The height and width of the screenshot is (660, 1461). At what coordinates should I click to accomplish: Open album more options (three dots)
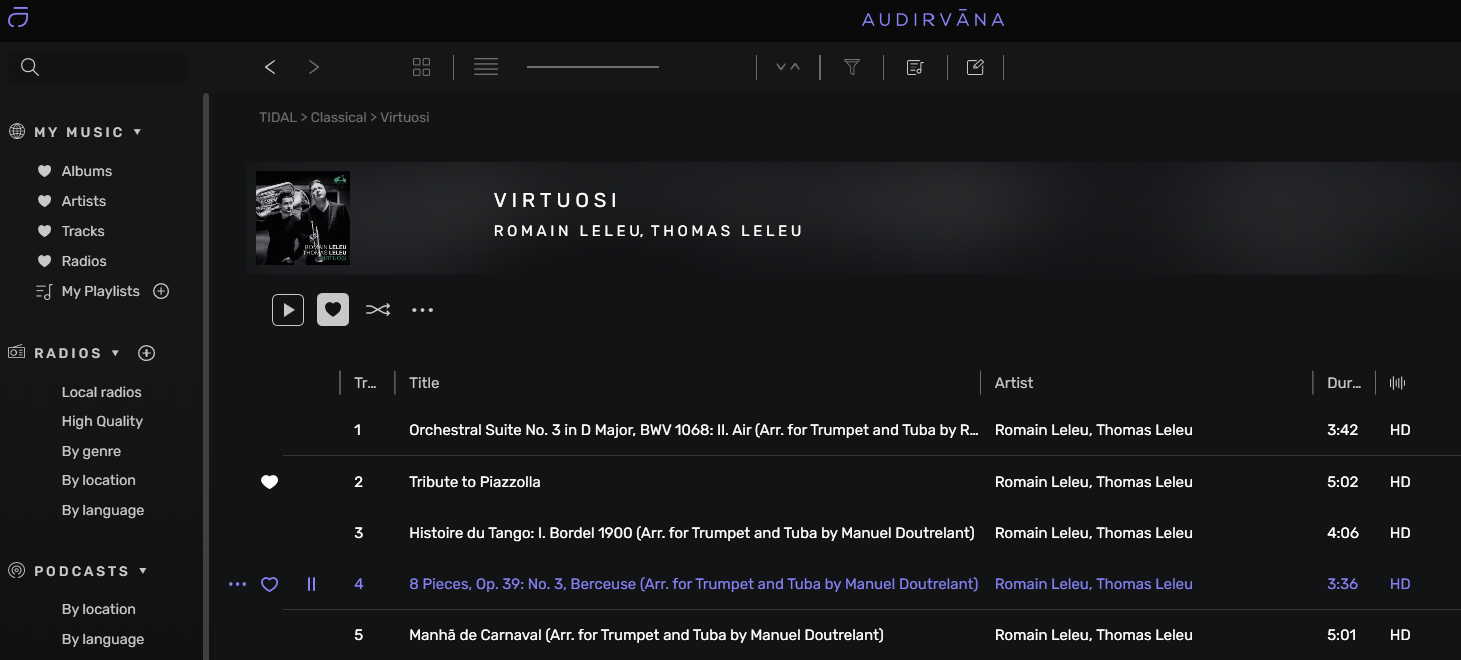pyautogui.click(x=423, y=310)
